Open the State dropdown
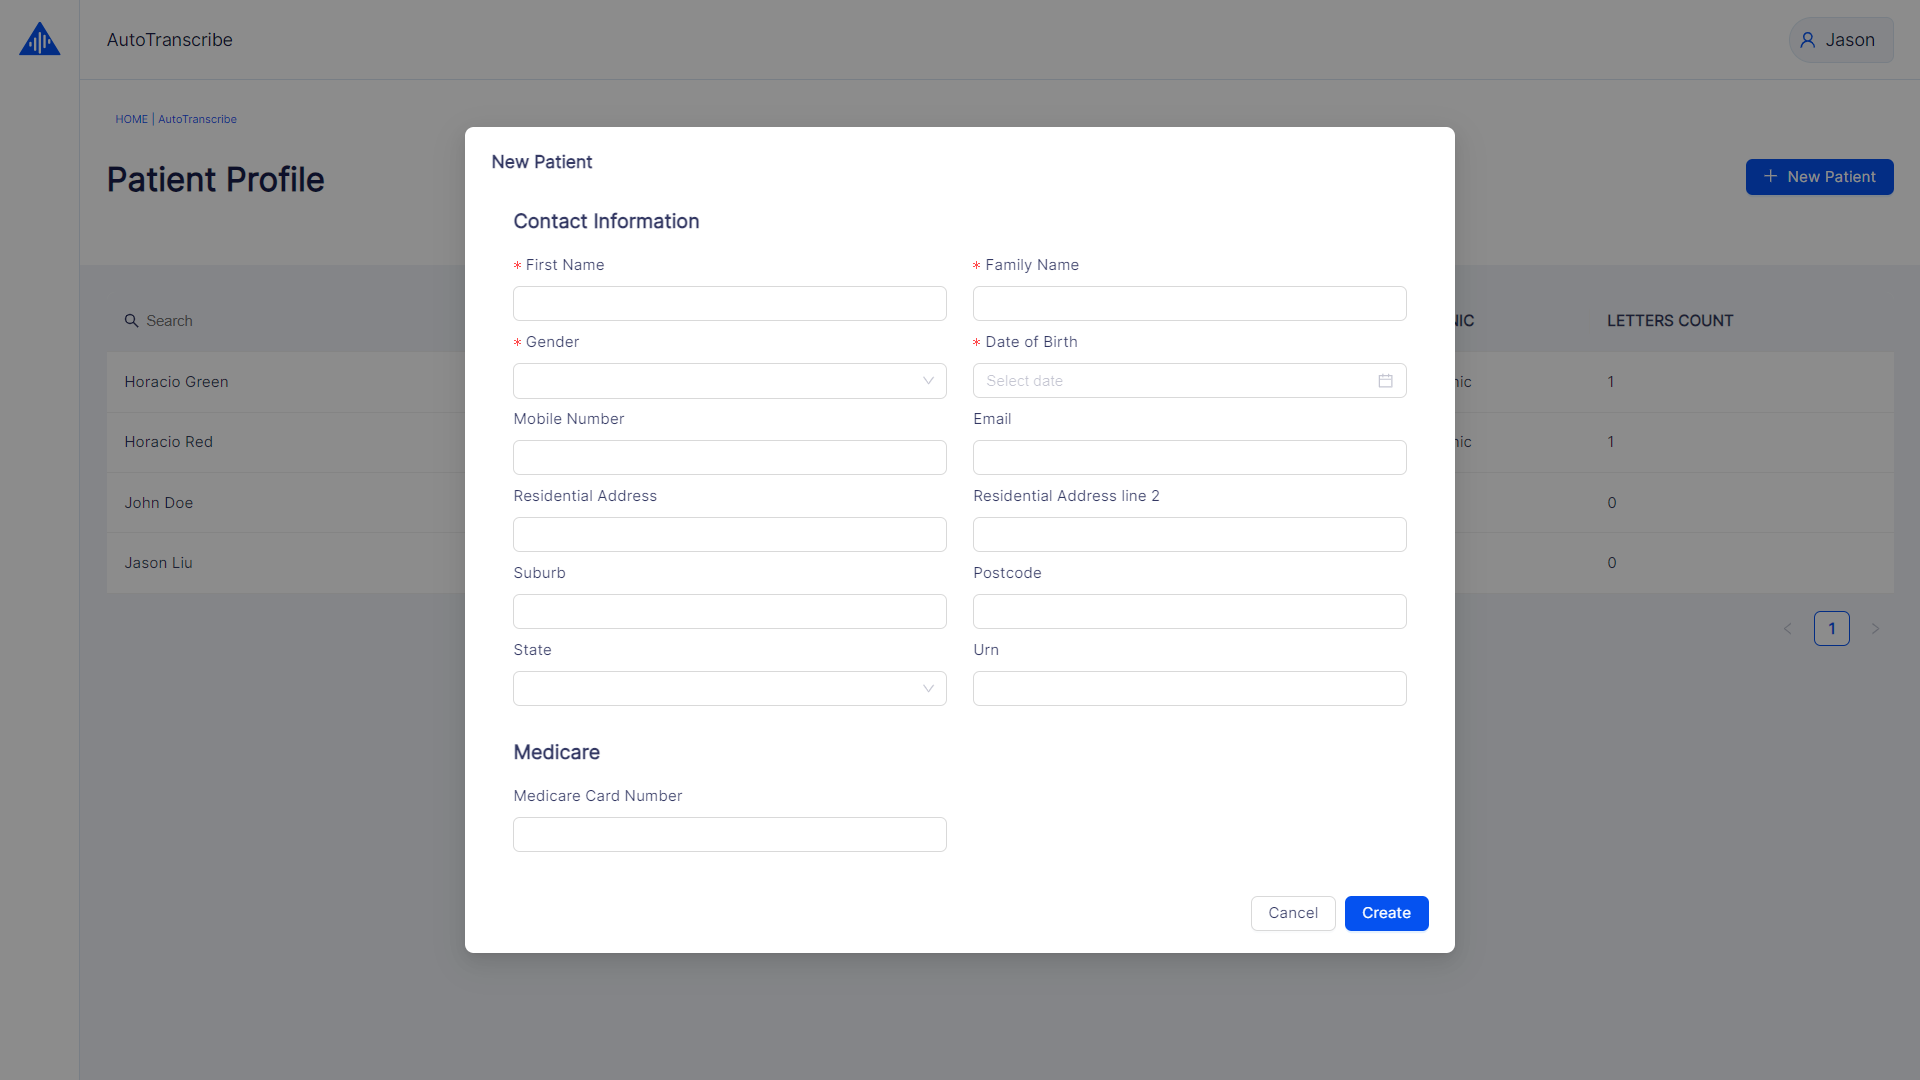 729,689
